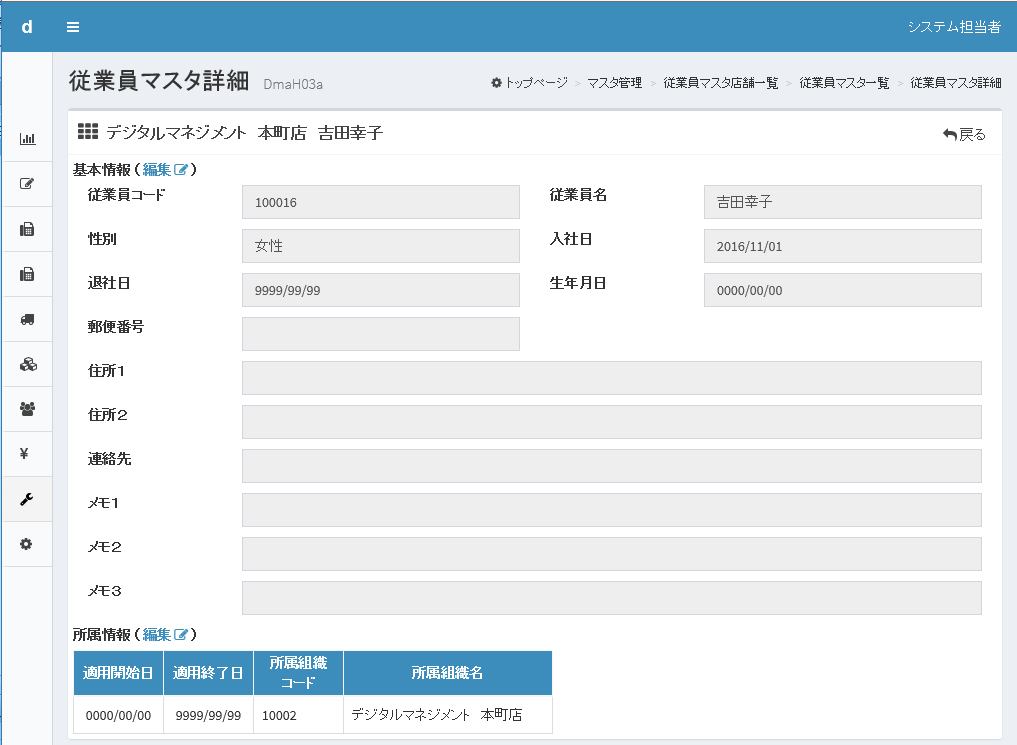Open the wrench master management icon
The width and height of the screenshot is (1017, 745).
point(27,499)
